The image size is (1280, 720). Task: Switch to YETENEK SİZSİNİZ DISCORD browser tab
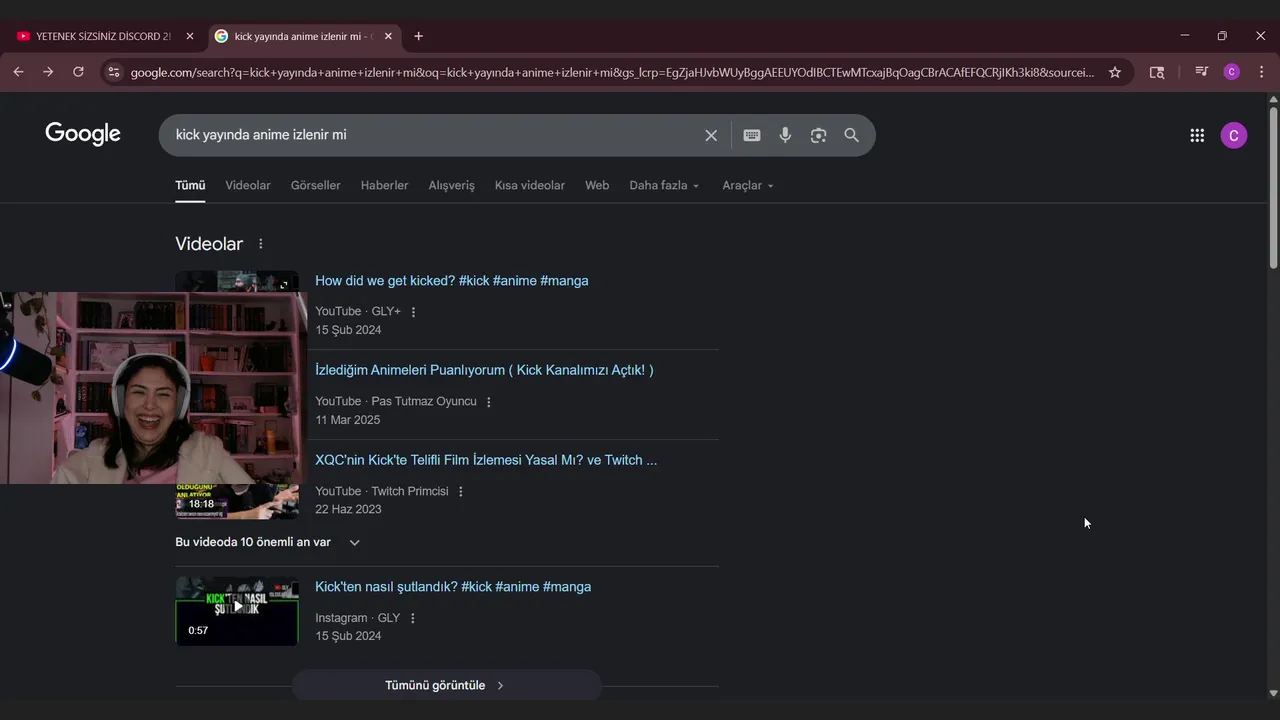(x=104, y=36)
